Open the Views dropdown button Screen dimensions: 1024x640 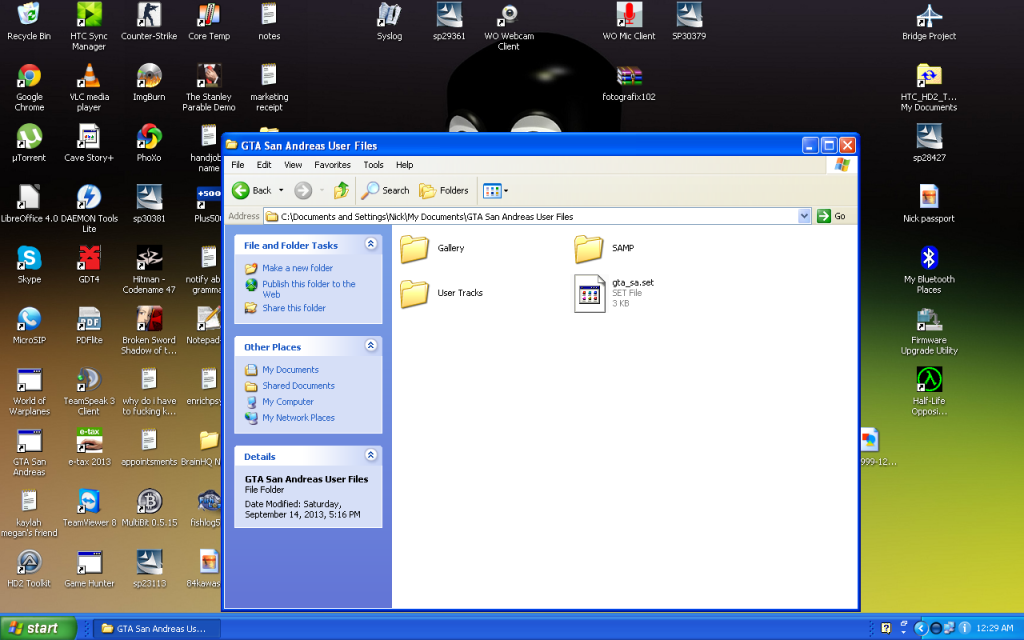point(495,191)
